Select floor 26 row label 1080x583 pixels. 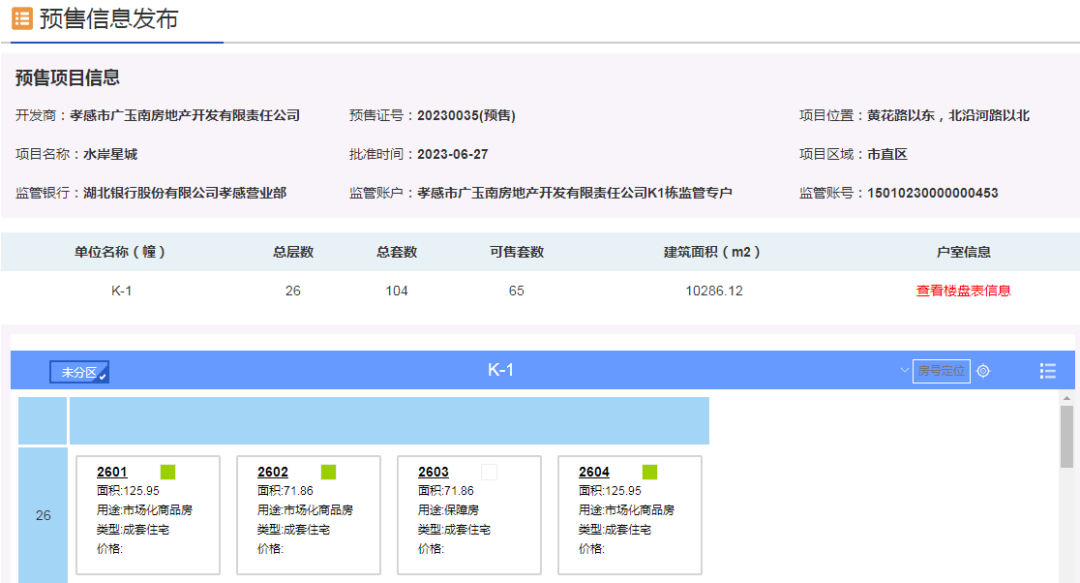click(x=43, y=516)
